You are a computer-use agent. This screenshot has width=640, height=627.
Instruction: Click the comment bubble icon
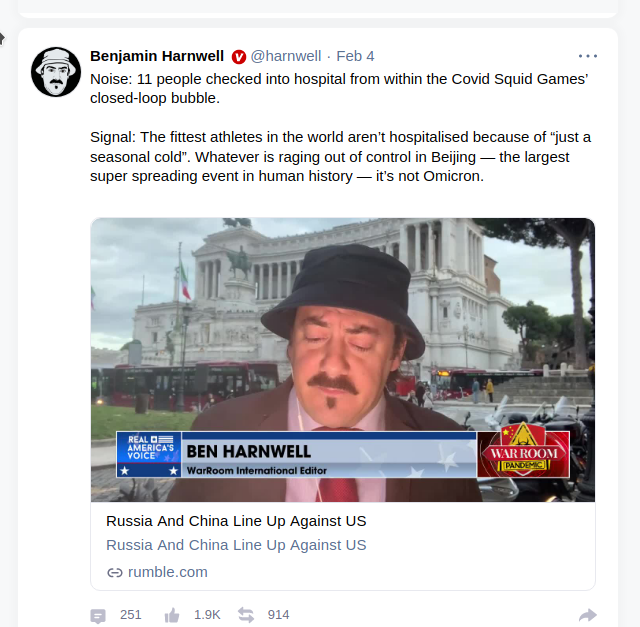click(98, 616)
